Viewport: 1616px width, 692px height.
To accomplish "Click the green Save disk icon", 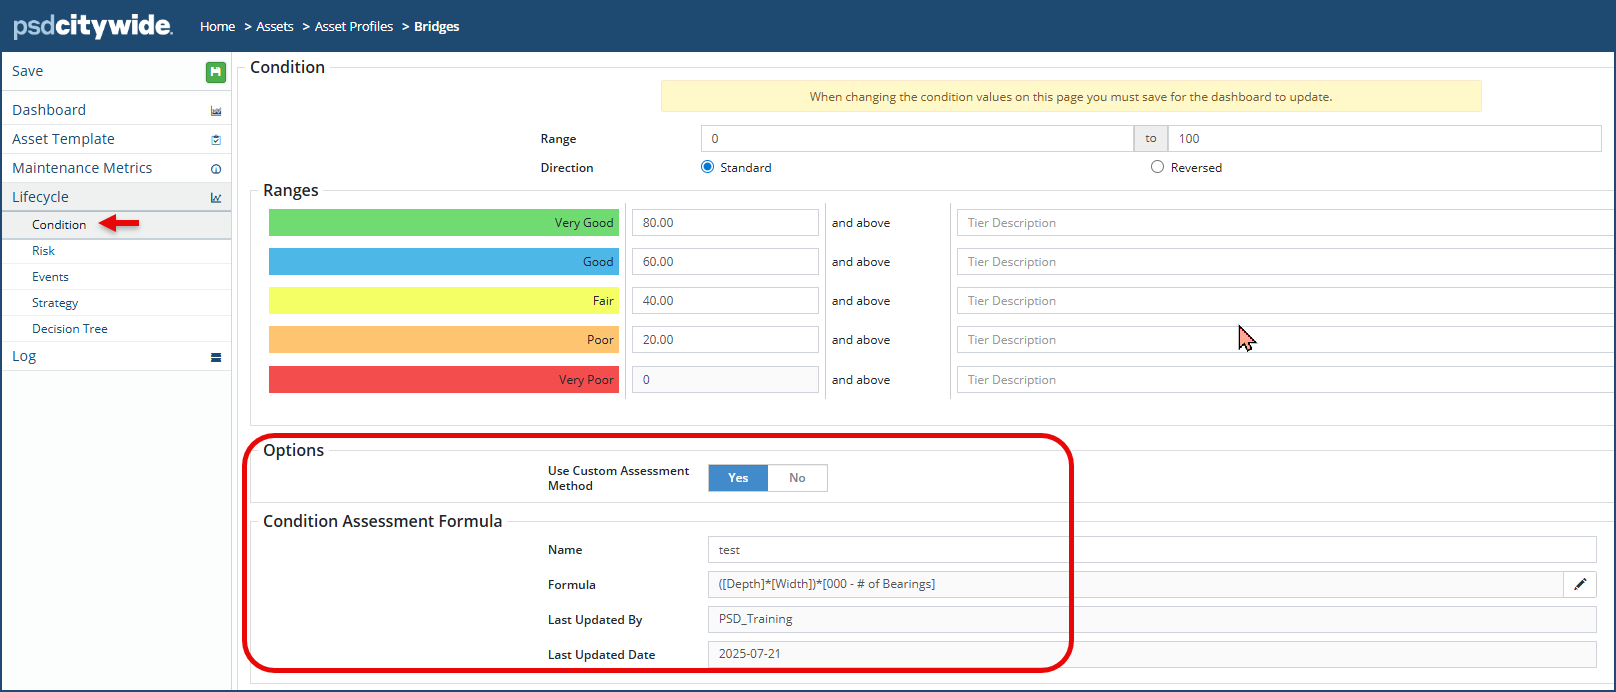I will click(215, 72).
